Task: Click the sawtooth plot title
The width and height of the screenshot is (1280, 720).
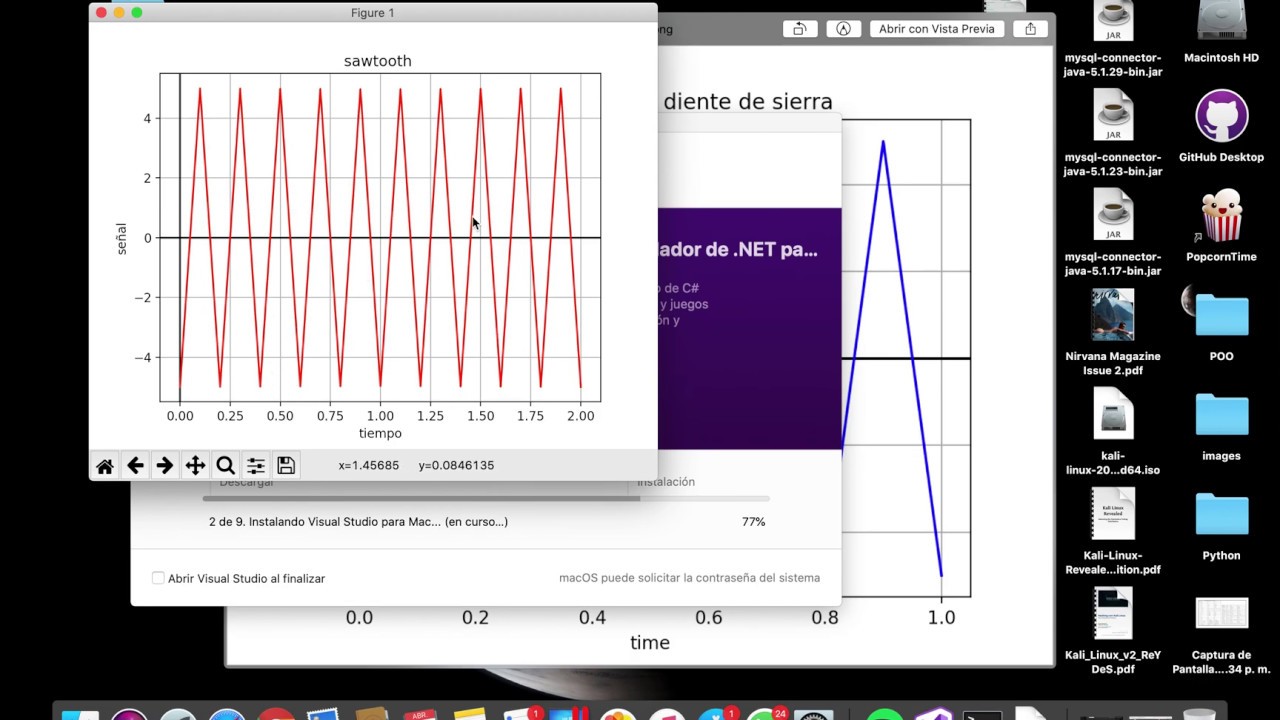Action: tap(378, 61)
